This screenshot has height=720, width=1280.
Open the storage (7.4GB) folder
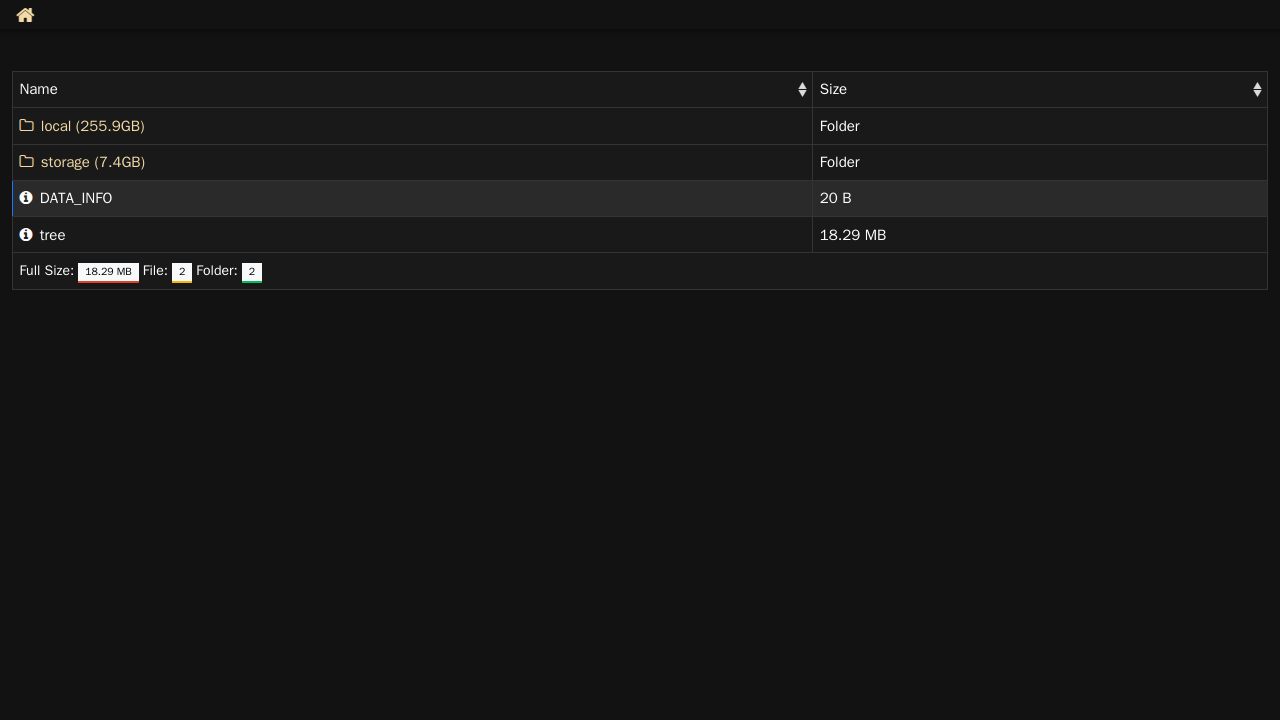[93, 162]
